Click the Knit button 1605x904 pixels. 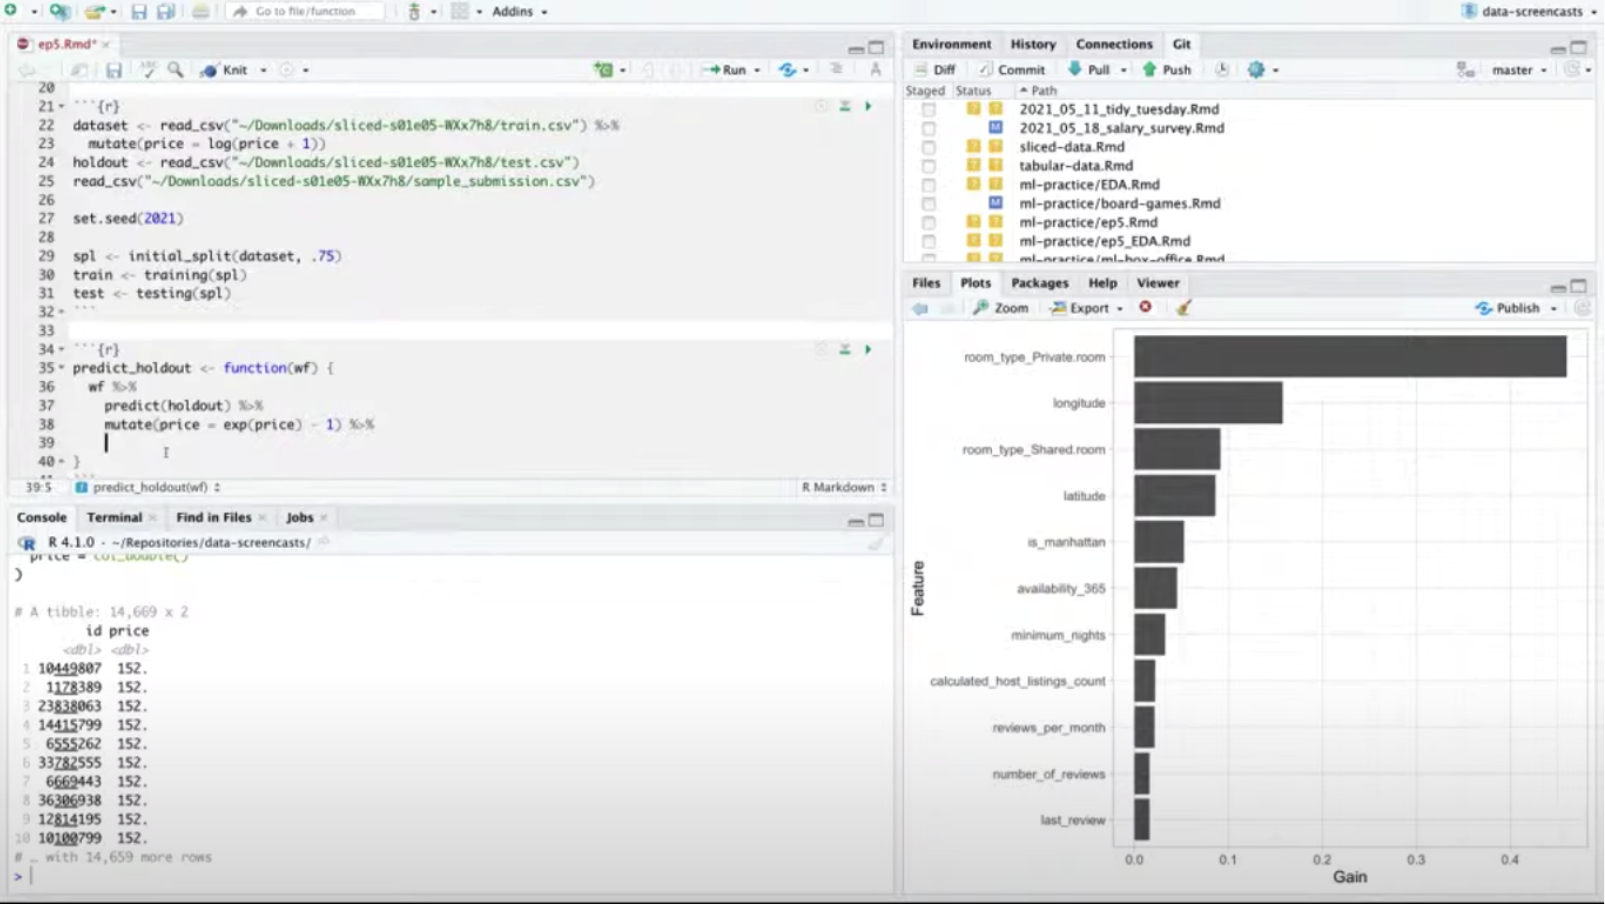pyautogui.click(x=225, y=70)
